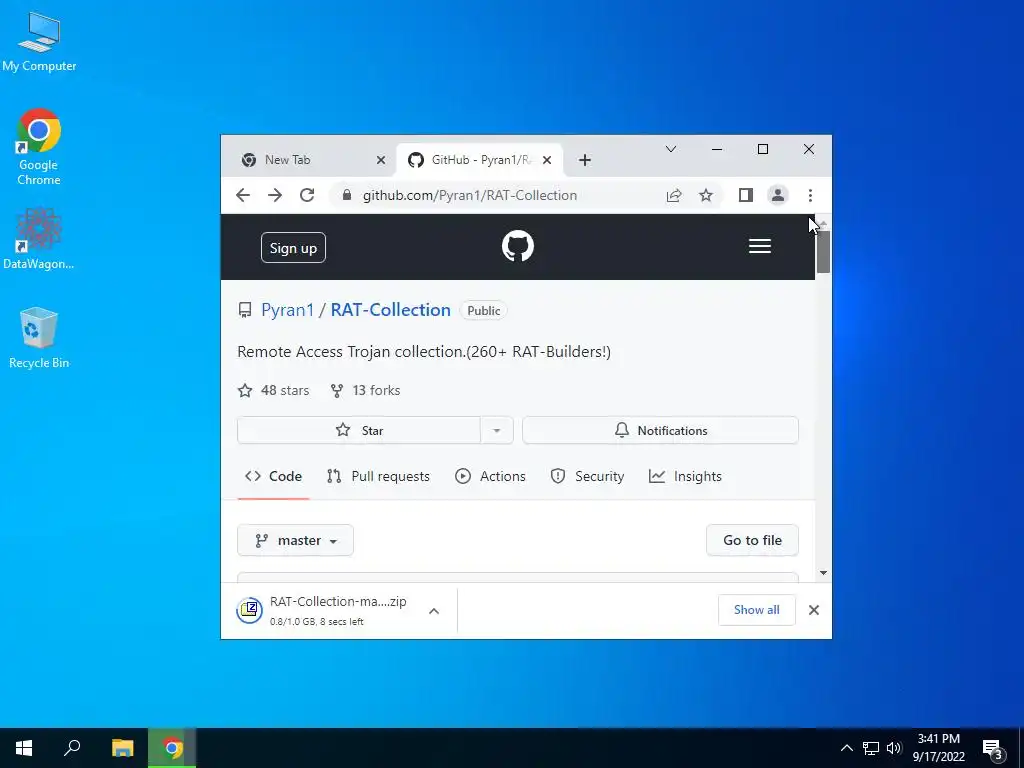1024x768 pixels.
Task: Open the Pyran1 user link
Action: [287, 310]
